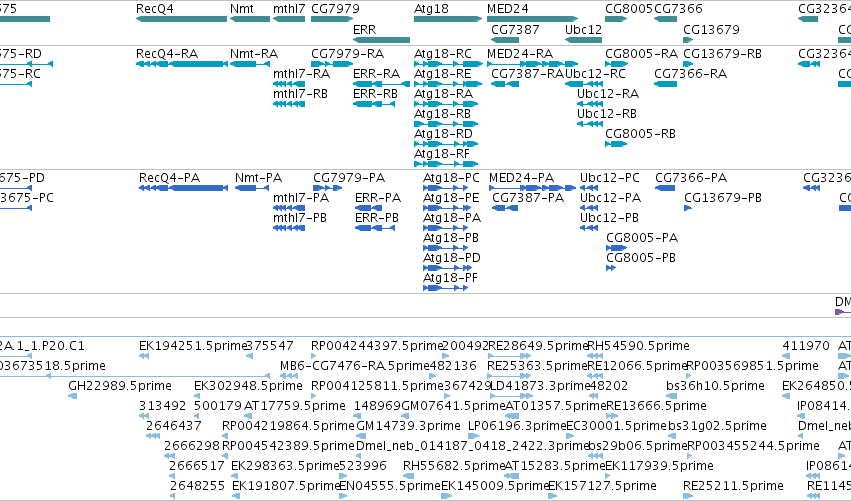Click the CG7387-PA protein label
851x501 pixels.
[528, 198]
